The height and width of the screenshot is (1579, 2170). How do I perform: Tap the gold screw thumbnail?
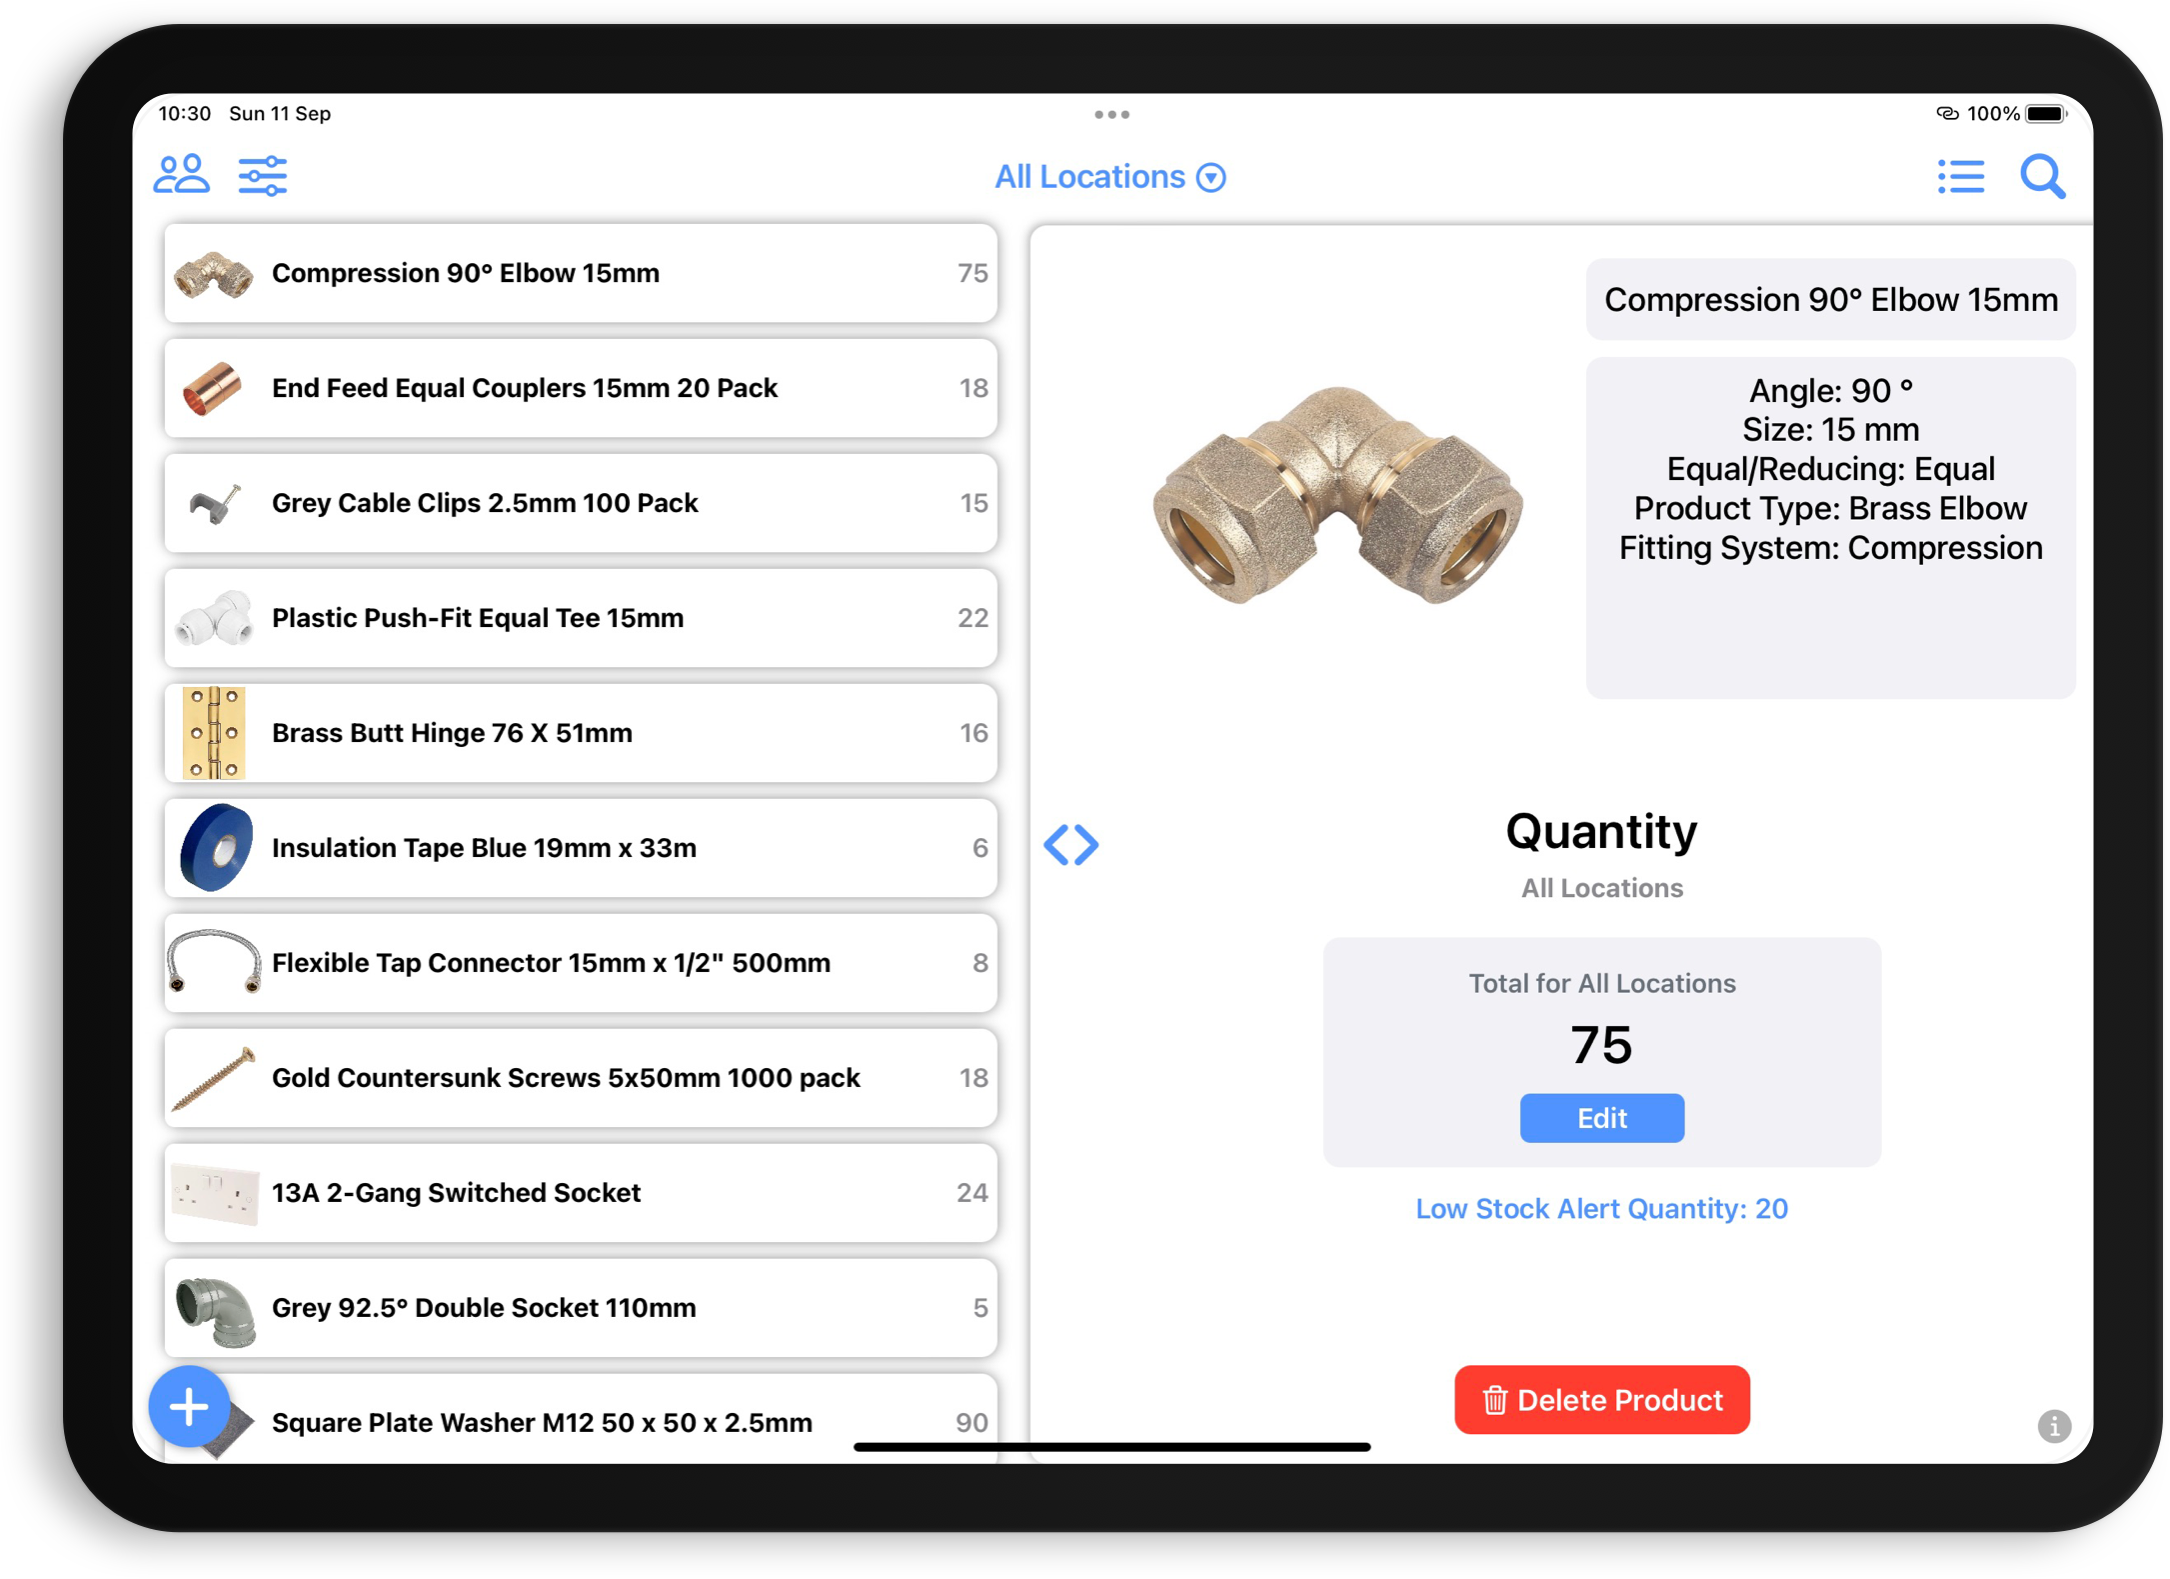click(x=213, y=1079)
